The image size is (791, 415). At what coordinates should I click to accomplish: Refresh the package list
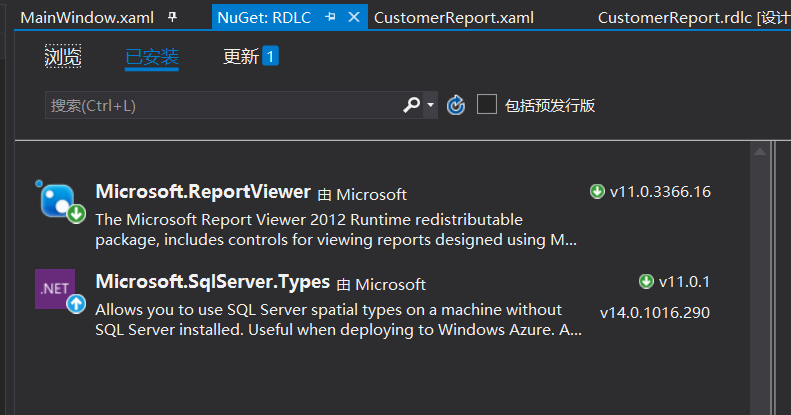[456, 105]
